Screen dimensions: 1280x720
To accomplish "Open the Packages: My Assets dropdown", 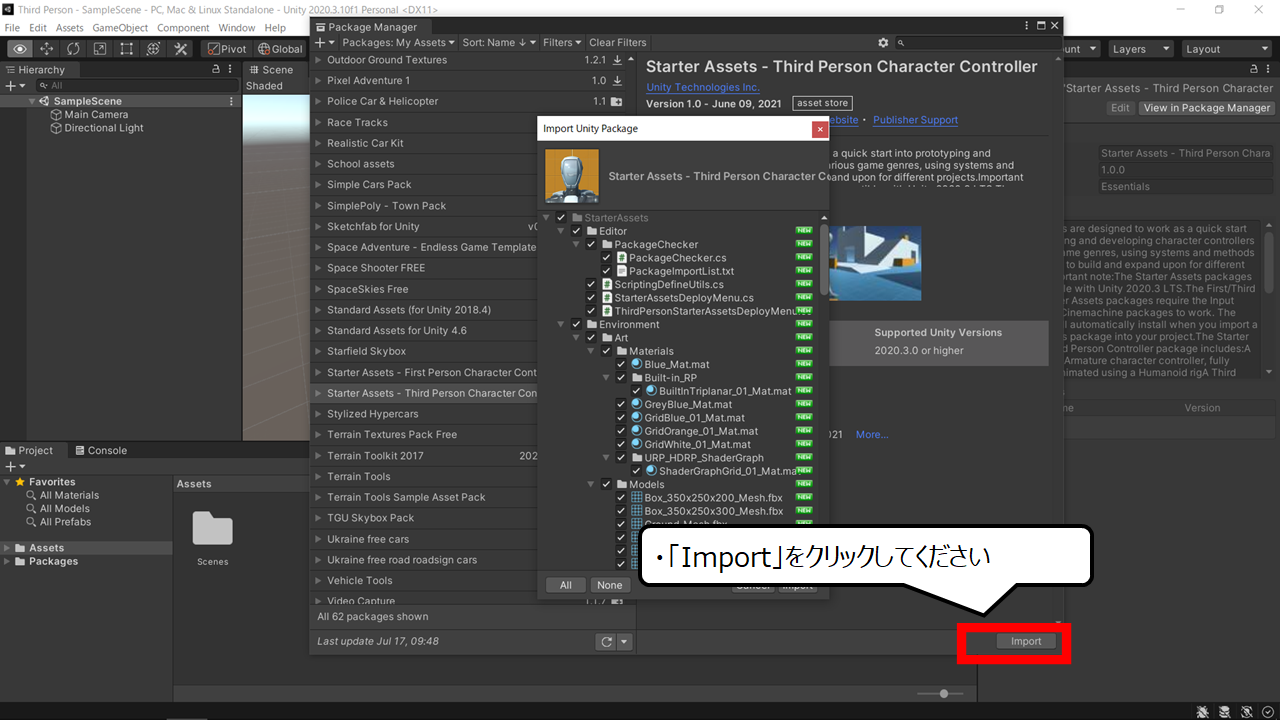I will [x=397, y=43].
